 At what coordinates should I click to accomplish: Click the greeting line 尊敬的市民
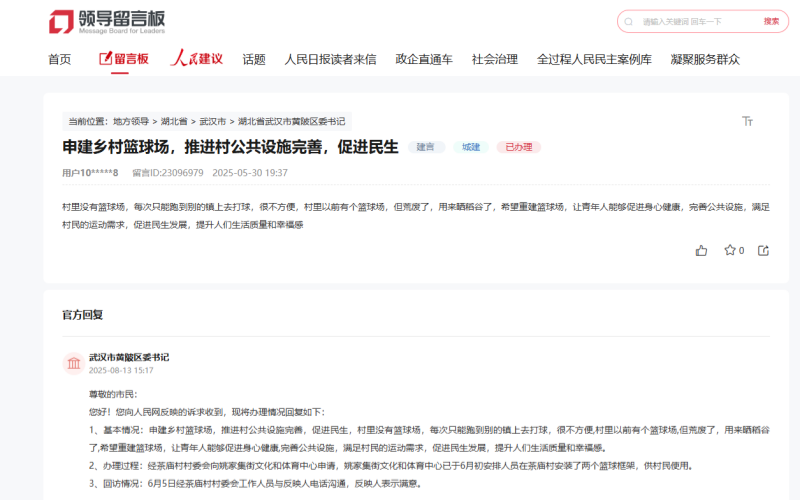pos(113,394)
